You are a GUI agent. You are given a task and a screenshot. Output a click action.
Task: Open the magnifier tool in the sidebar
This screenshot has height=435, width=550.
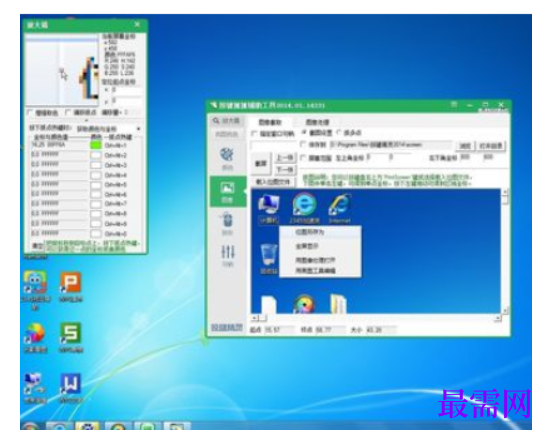[226, 121]
